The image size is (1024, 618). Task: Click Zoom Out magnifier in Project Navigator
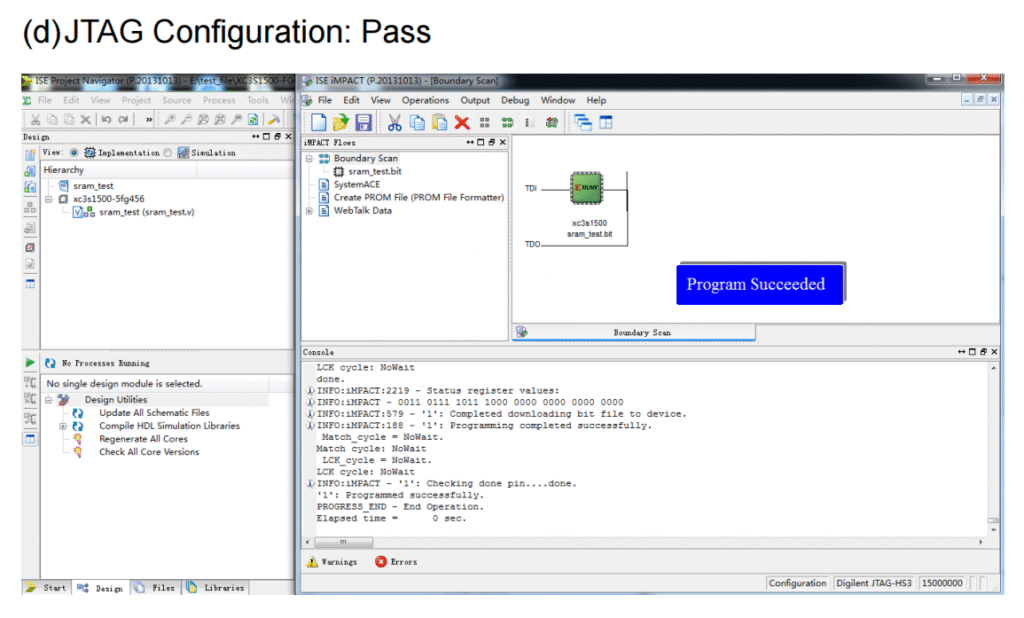[186, 120]
